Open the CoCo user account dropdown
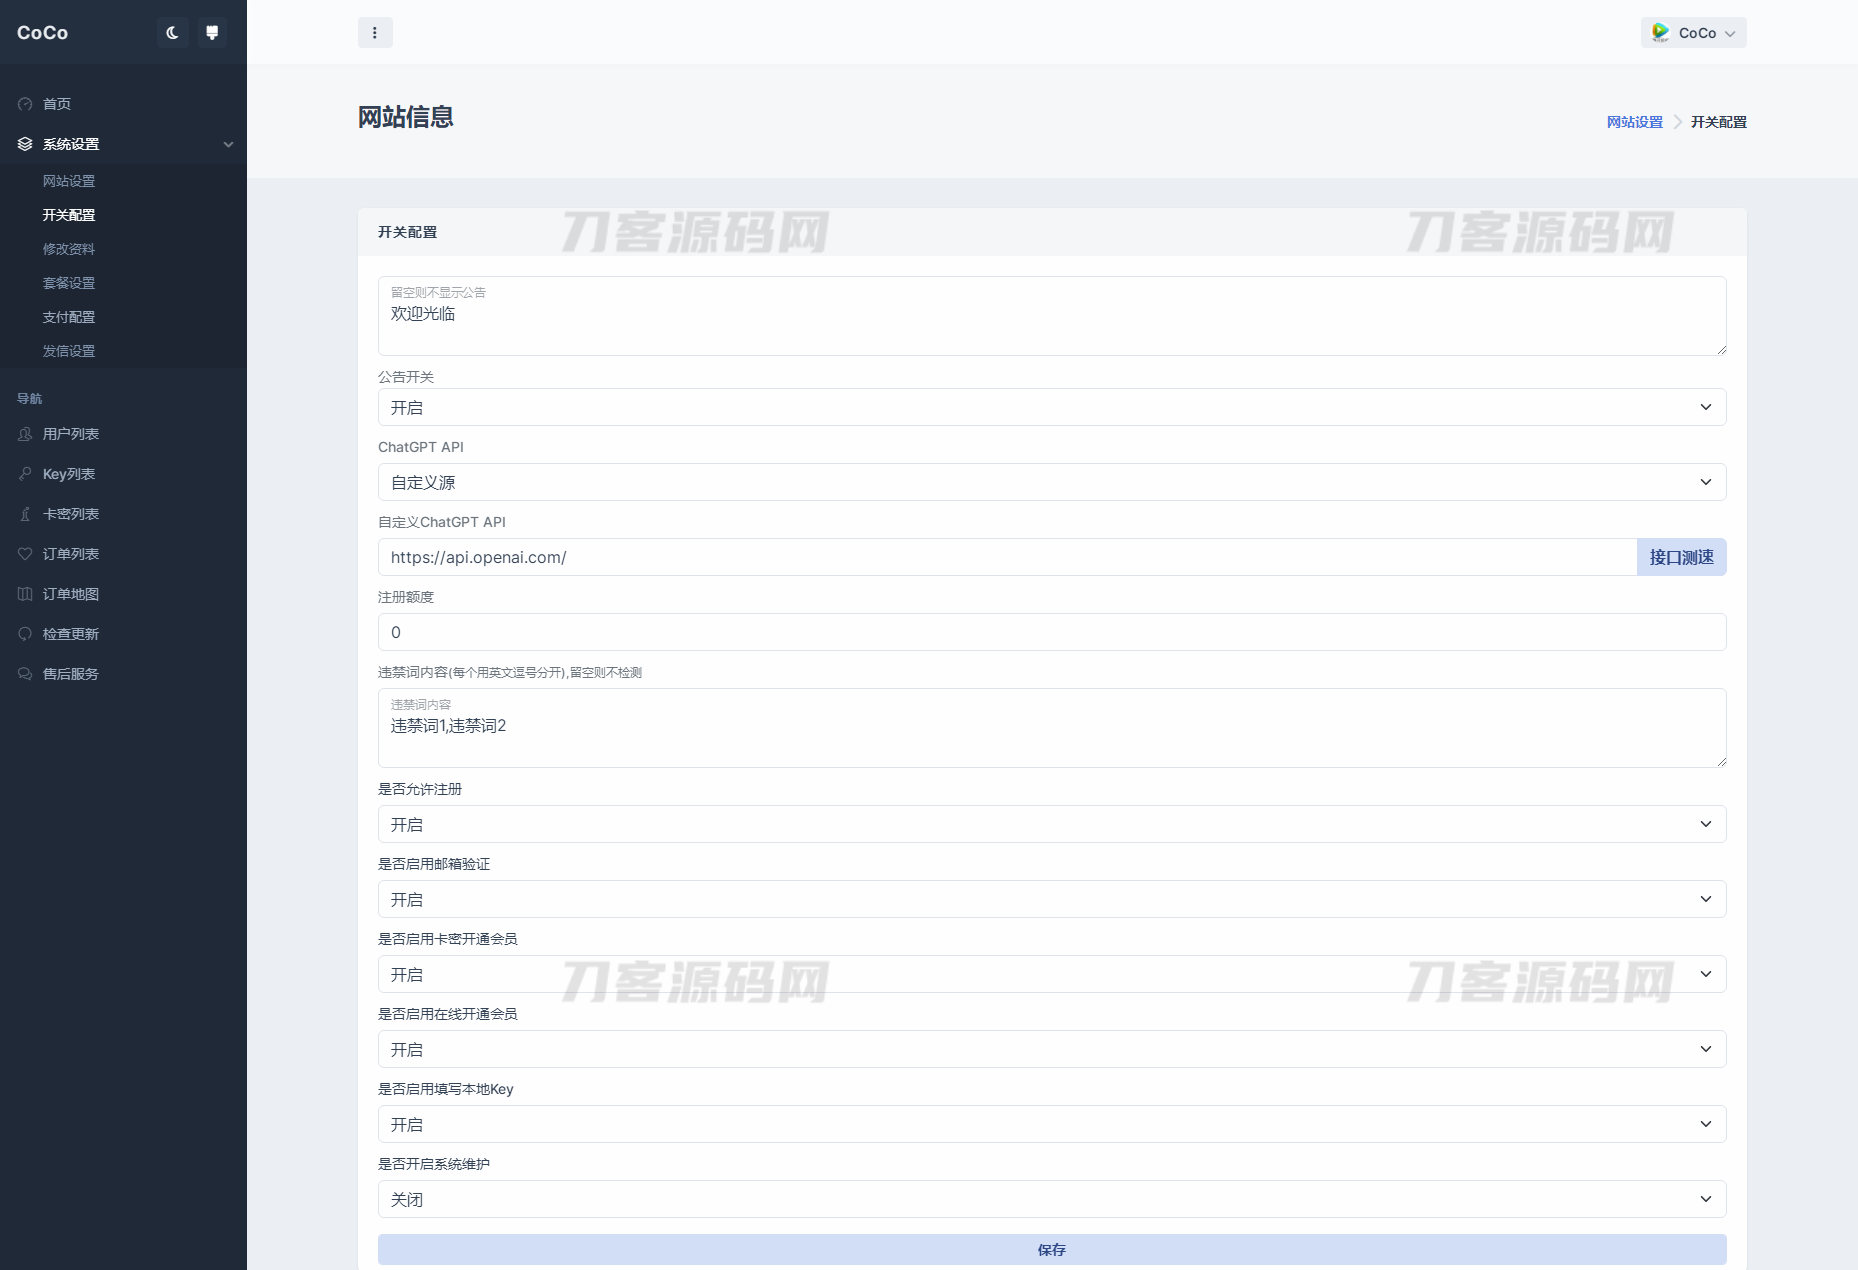 (x=1693, y=33)
